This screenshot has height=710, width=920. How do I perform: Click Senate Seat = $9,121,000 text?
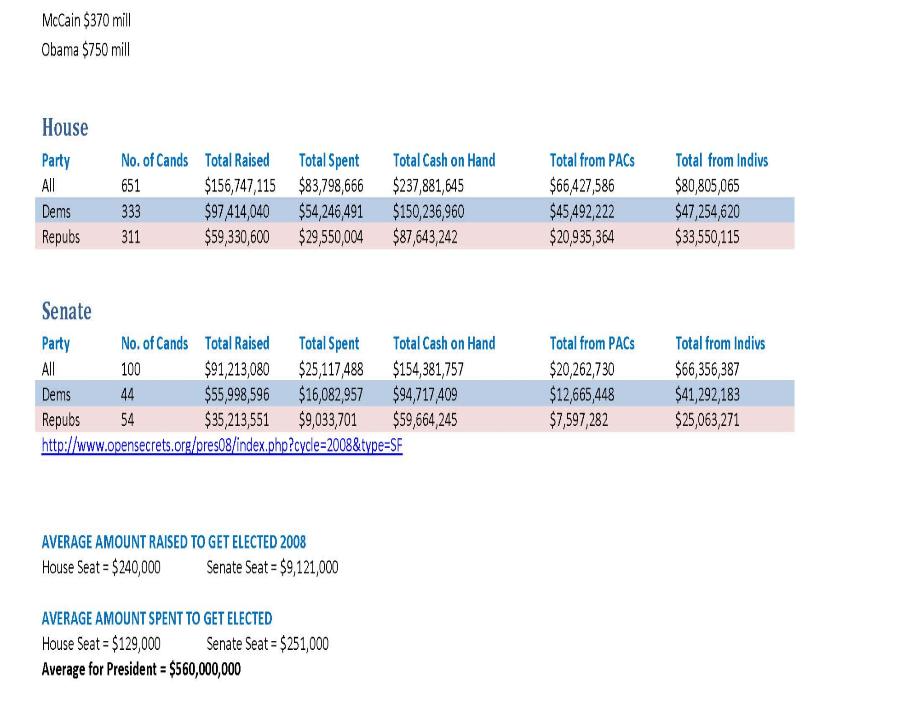(x=272, y=567)
